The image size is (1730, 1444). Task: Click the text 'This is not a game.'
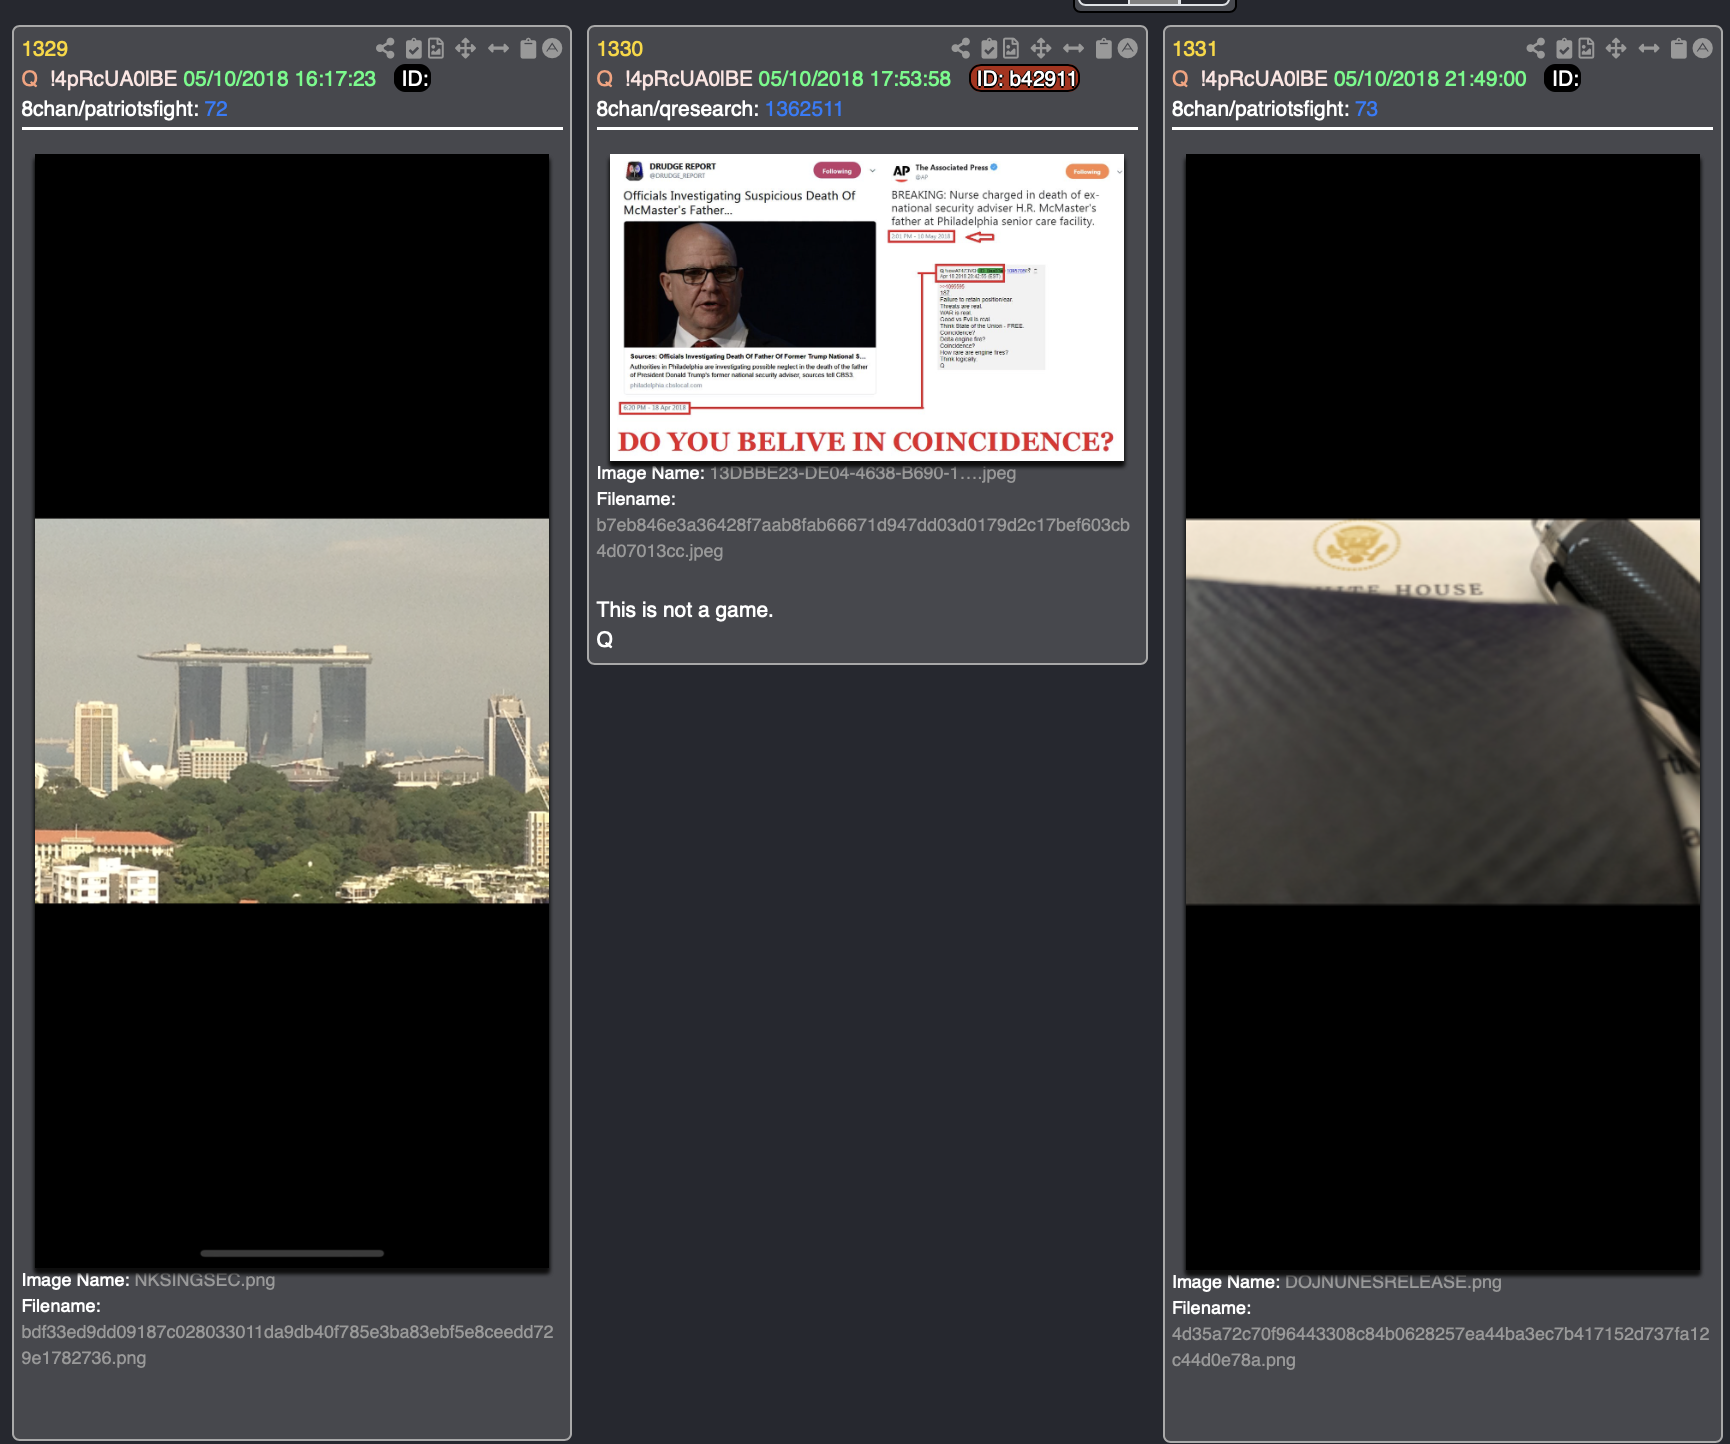685,610
